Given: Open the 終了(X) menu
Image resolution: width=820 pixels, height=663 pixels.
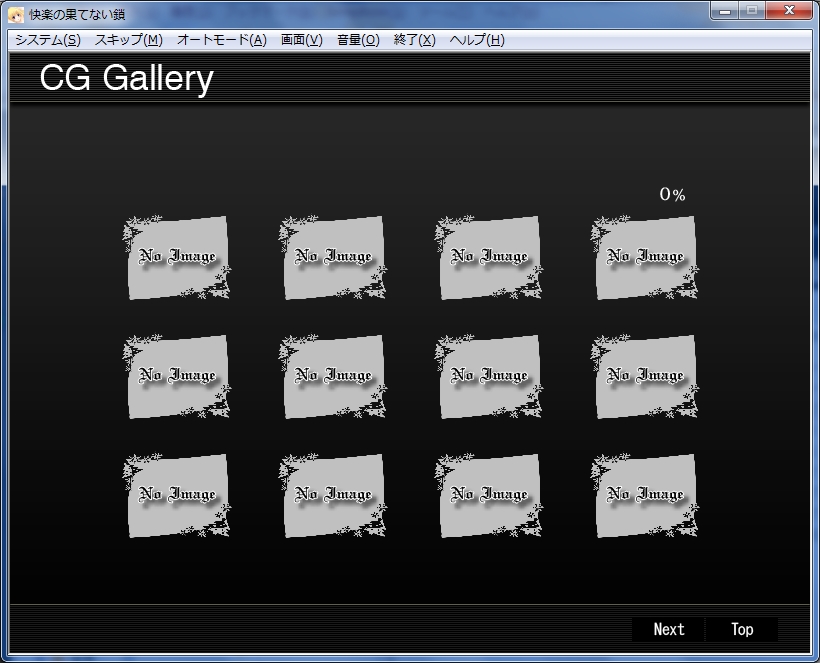Looking at the screenshot, I should click(x=415, y=40).
